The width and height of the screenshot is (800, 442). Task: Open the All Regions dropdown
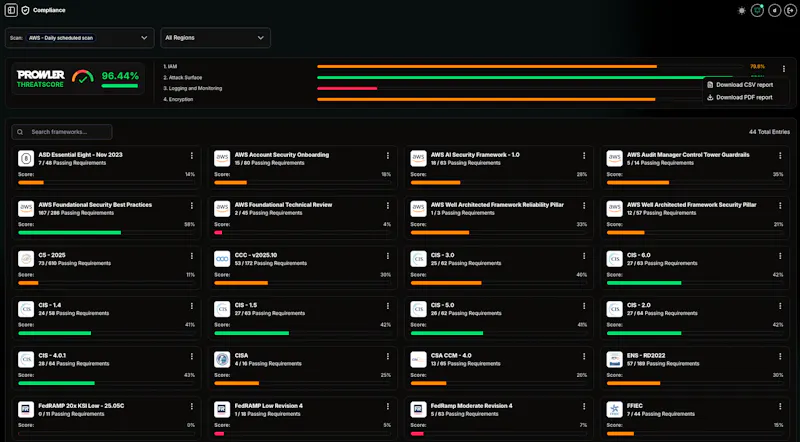point(215,38)
